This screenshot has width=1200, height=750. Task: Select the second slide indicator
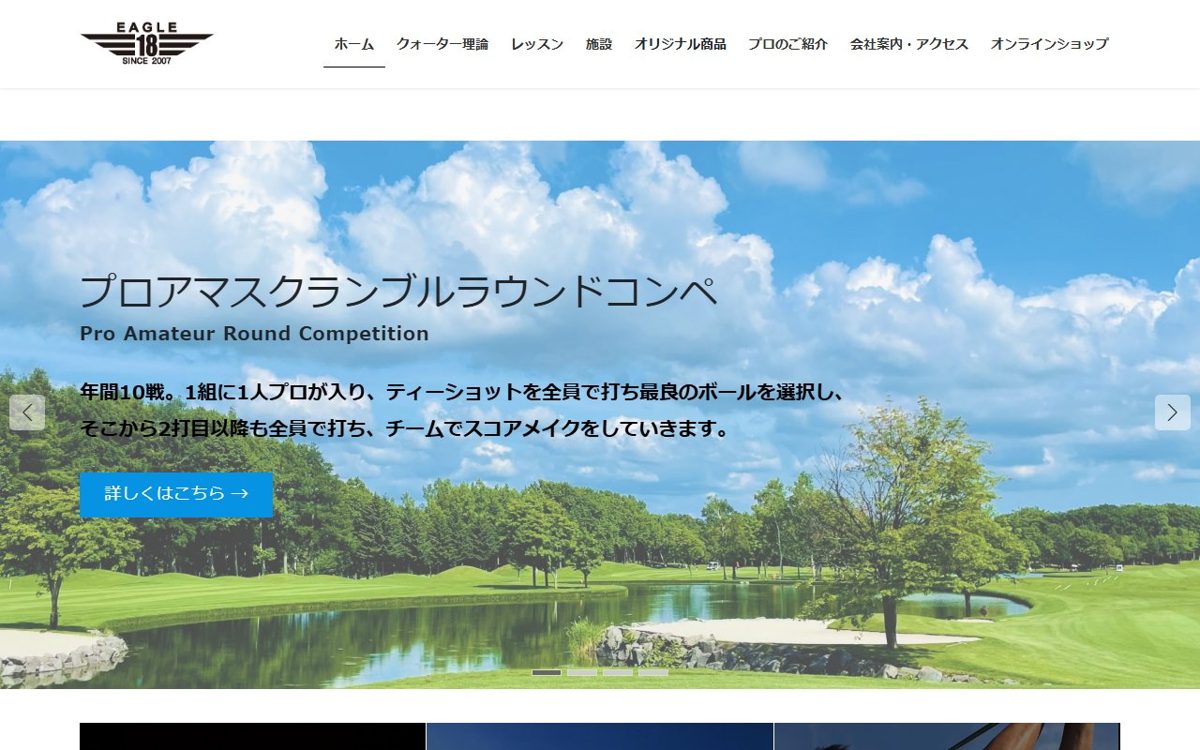pyautogui.click(x=582, y=673)
